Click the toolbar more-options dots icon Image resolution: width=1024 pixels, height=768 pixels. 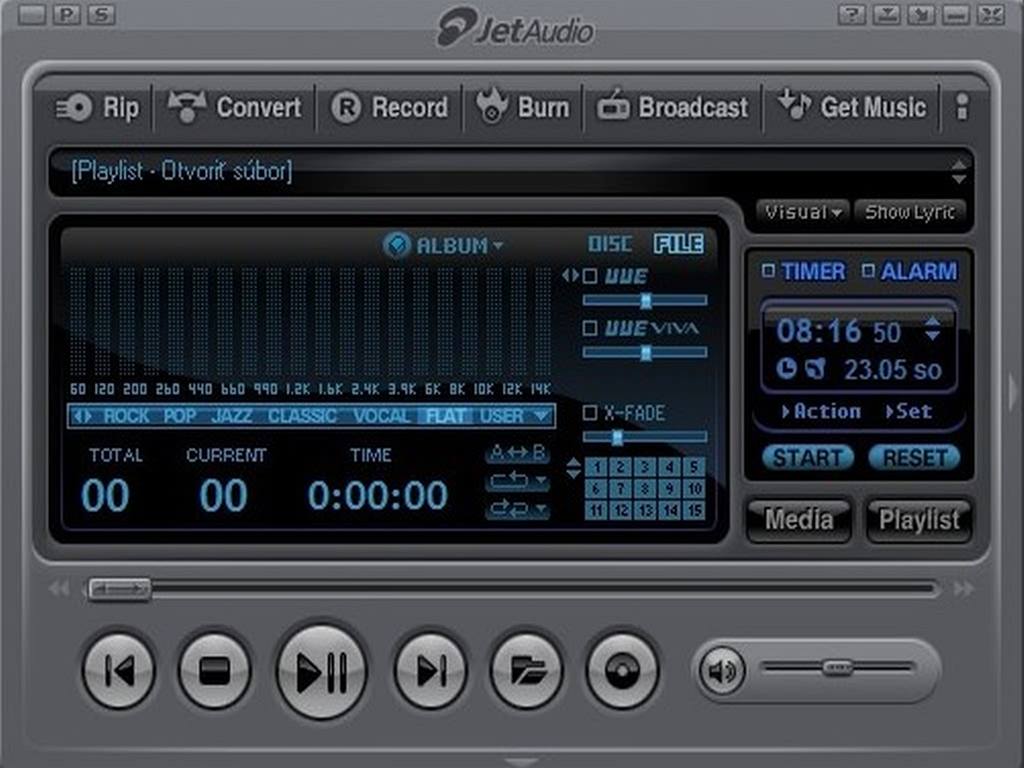click(x=962, y=107)
